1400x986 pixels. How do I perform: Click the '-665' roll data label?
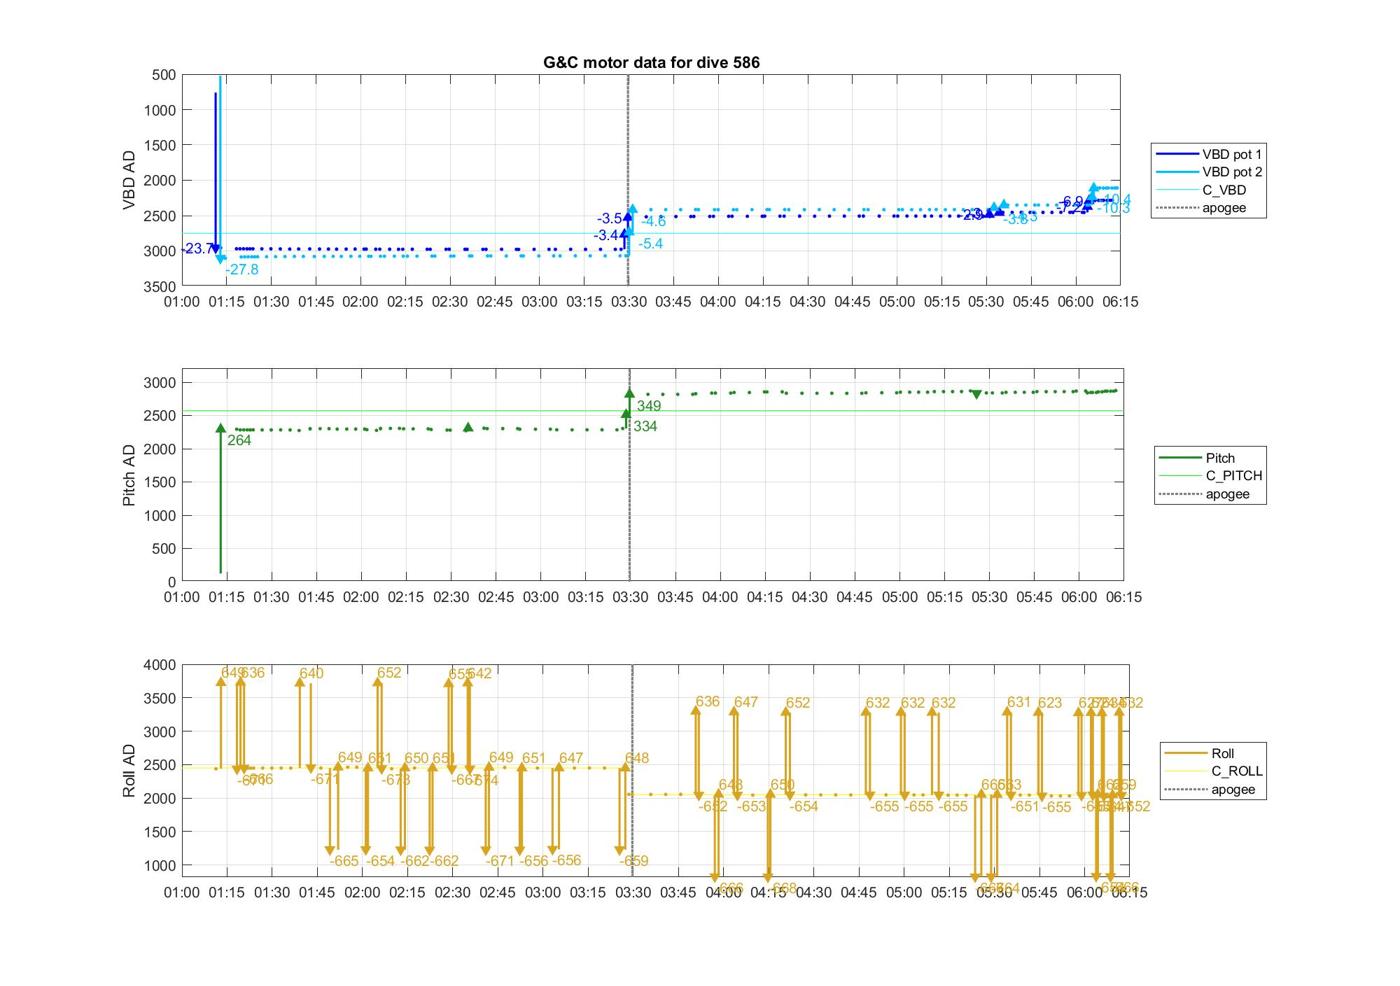click(345, 861)
